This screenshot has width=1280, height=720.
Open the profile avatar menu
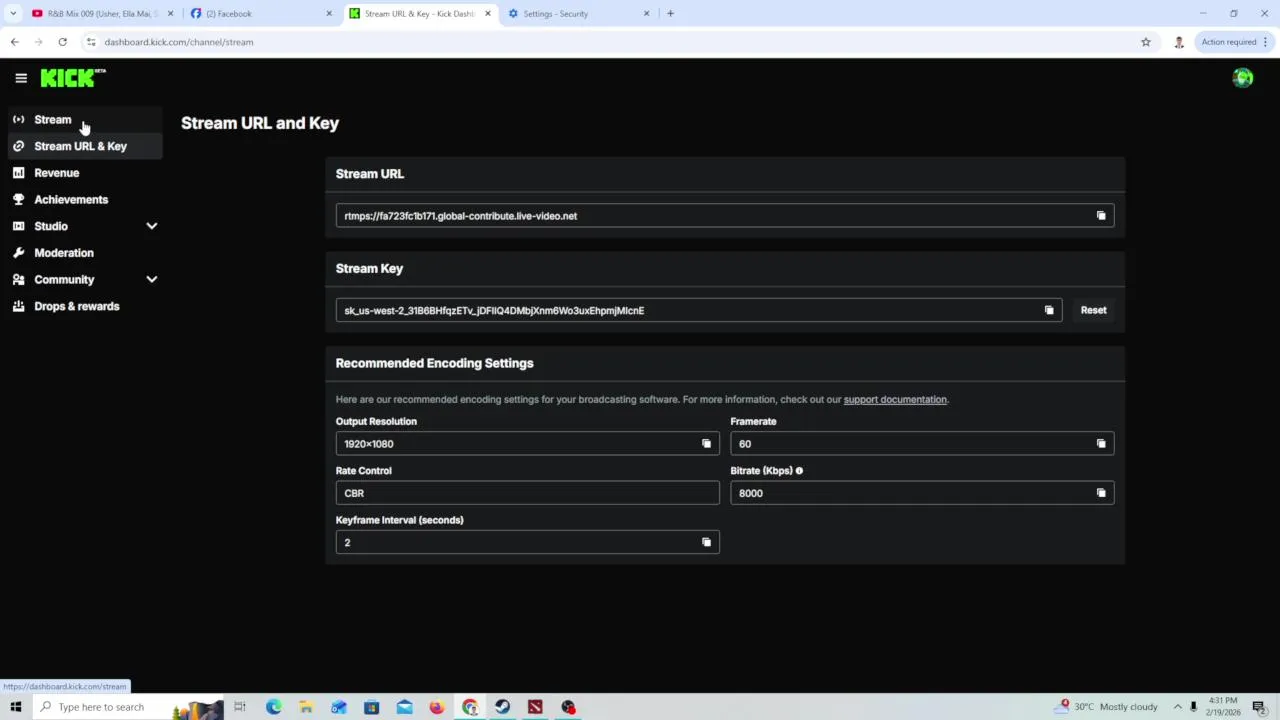click(x=1243, y=78)
